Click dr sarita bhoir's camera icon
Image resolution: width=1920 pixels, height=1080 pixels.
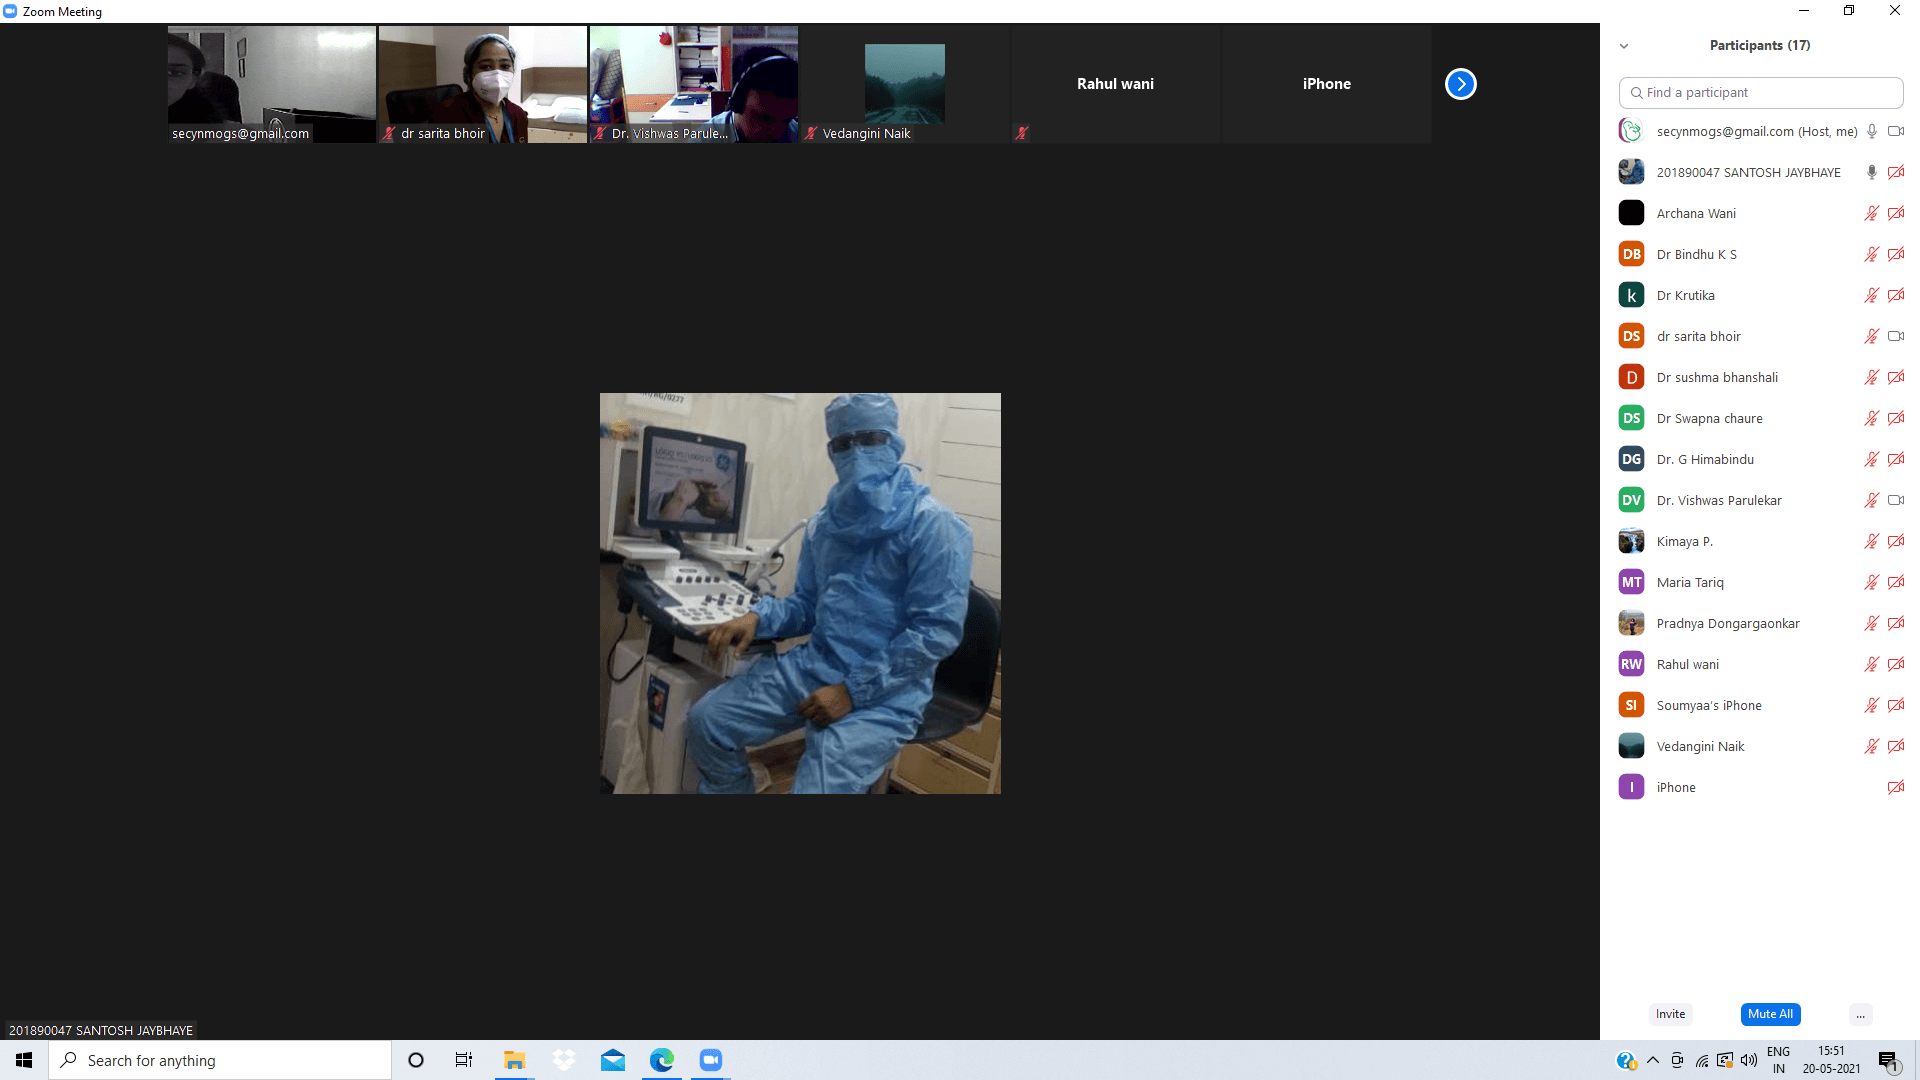point(1895,336)
